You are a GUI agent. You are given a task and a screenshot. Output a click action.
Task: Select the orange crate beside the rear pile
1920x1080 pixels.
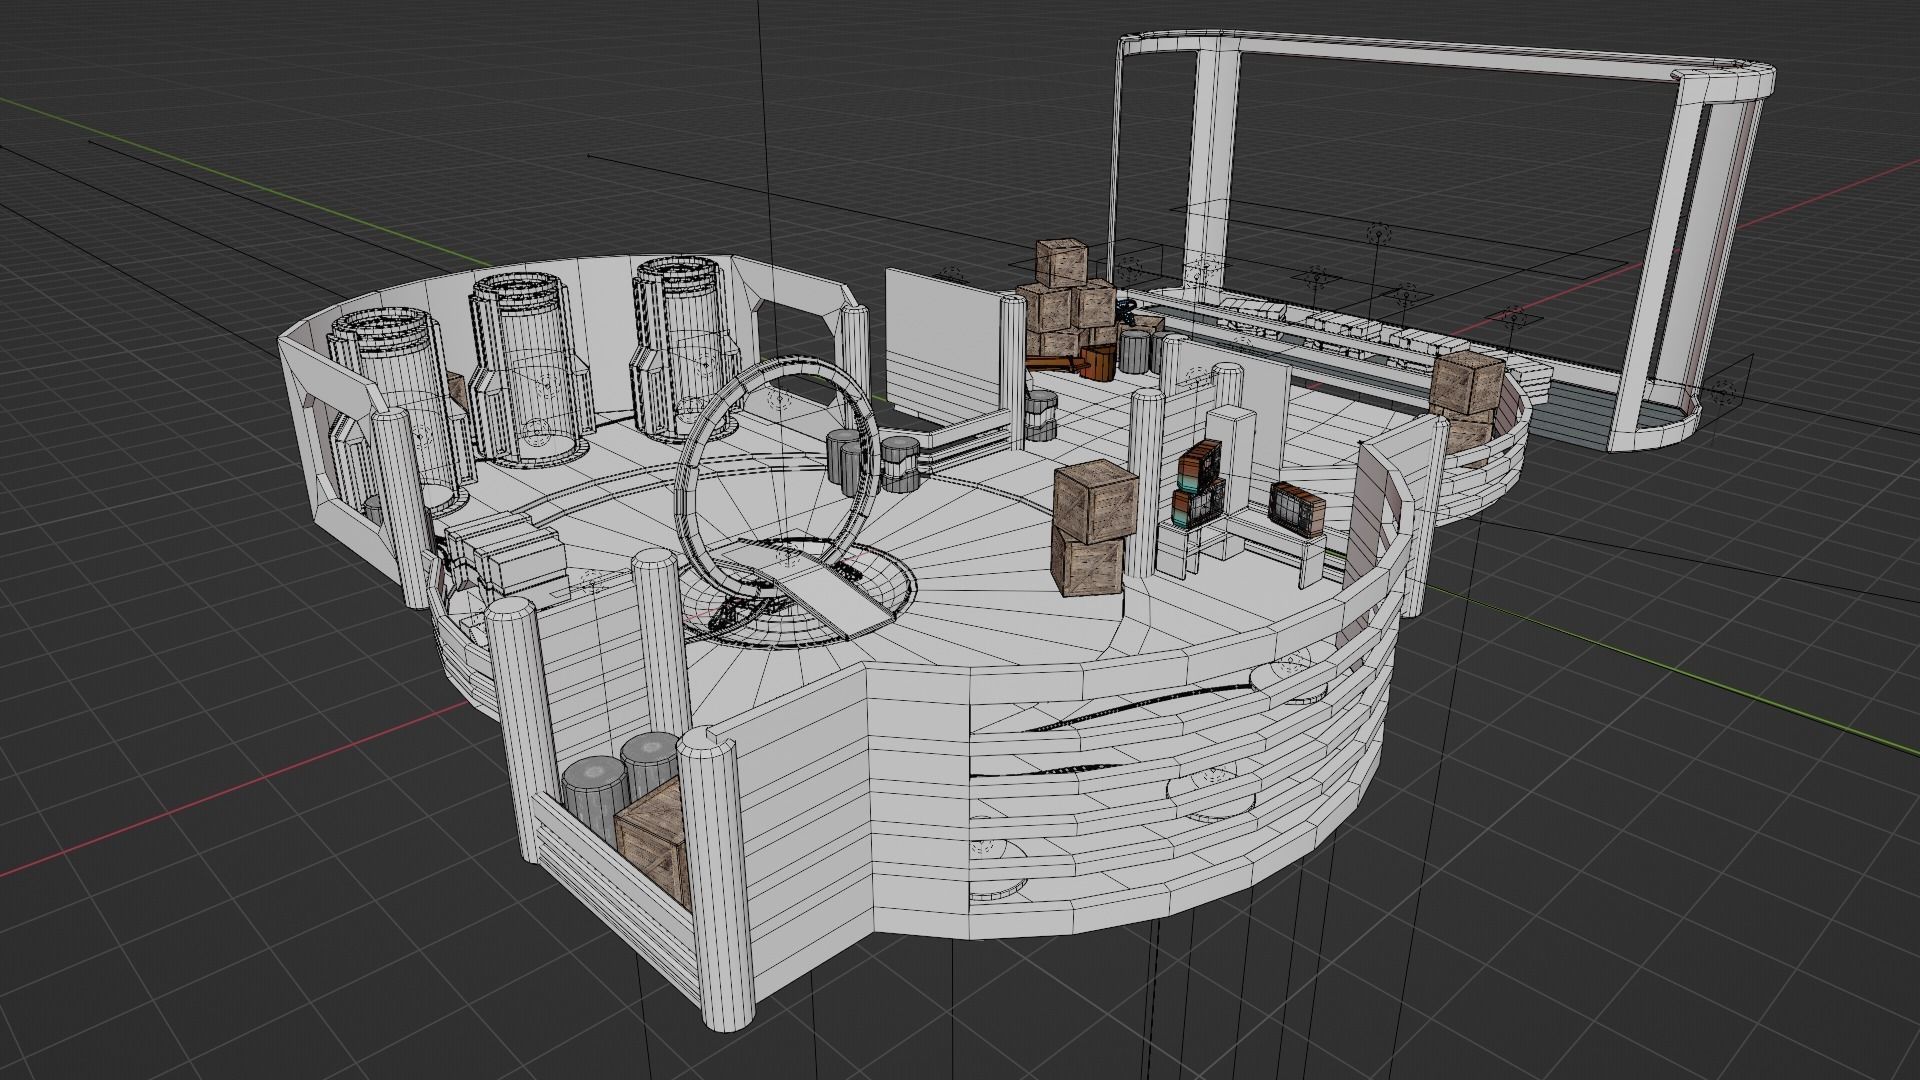[1100, 361]
